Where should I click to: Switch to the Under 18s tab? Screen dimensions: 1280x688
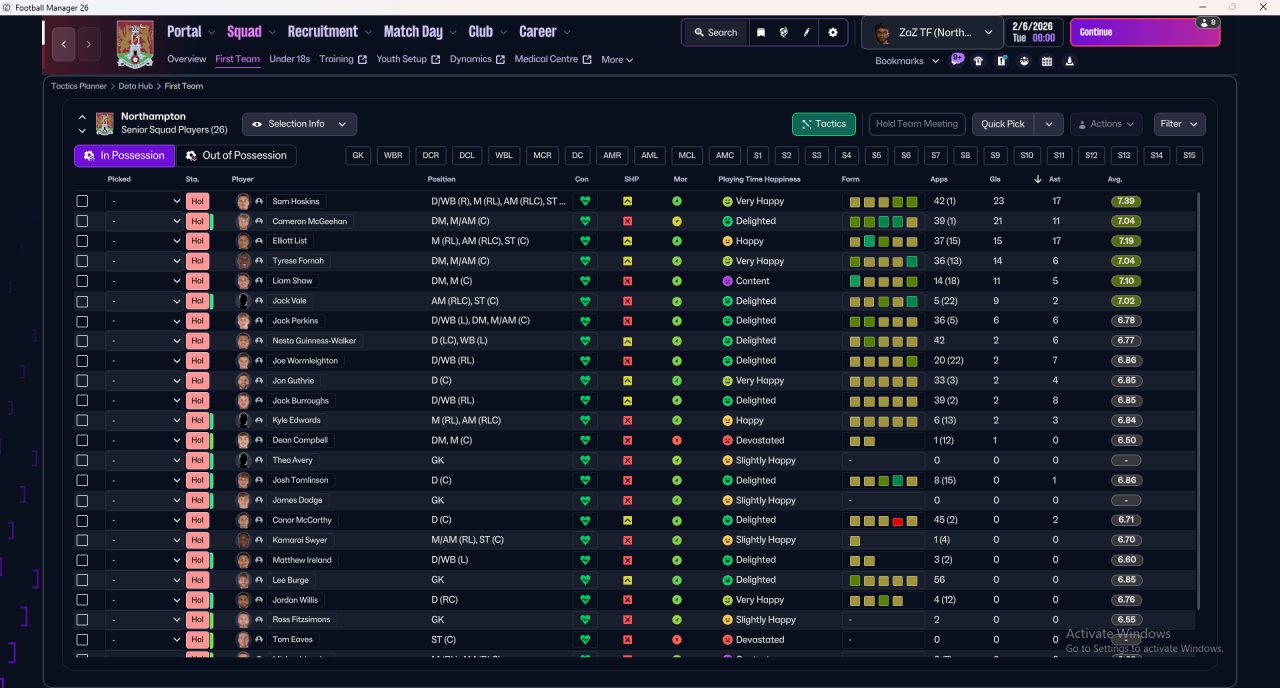(x=289, y=59)
